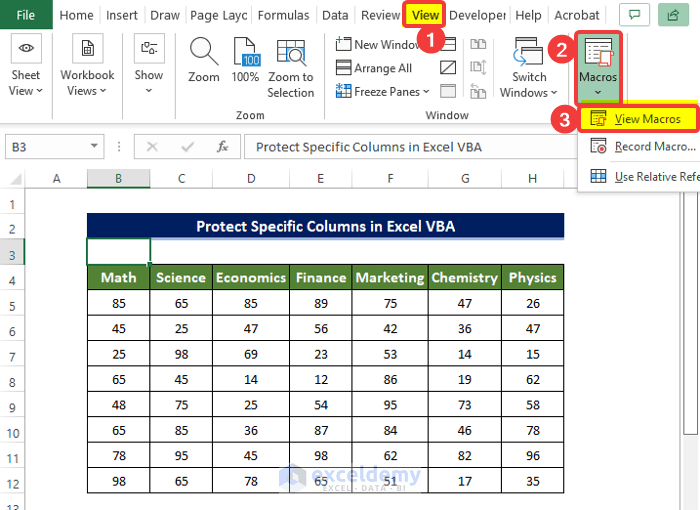The height and width of the screenshot is (510, 700).
Task: Switch to the Insert tab
Action: (121, 15)
